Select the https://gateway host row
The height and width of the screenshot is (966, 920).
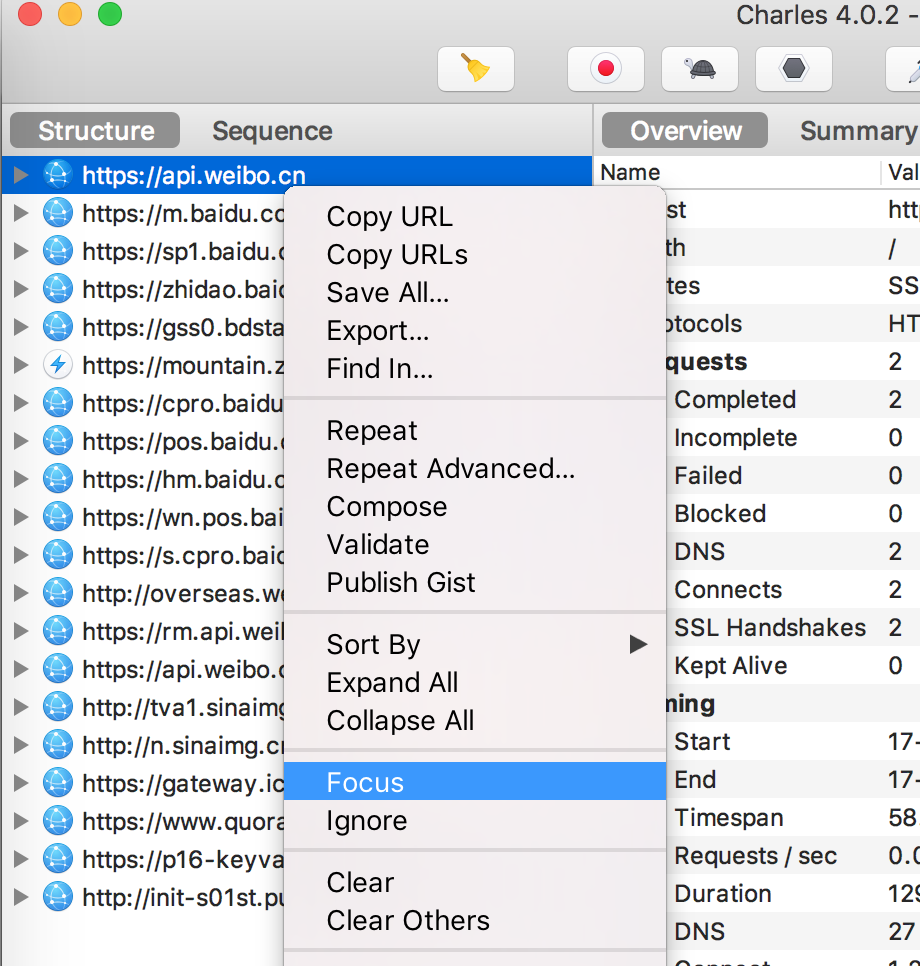pyautogui.click(x=143, y=782)
